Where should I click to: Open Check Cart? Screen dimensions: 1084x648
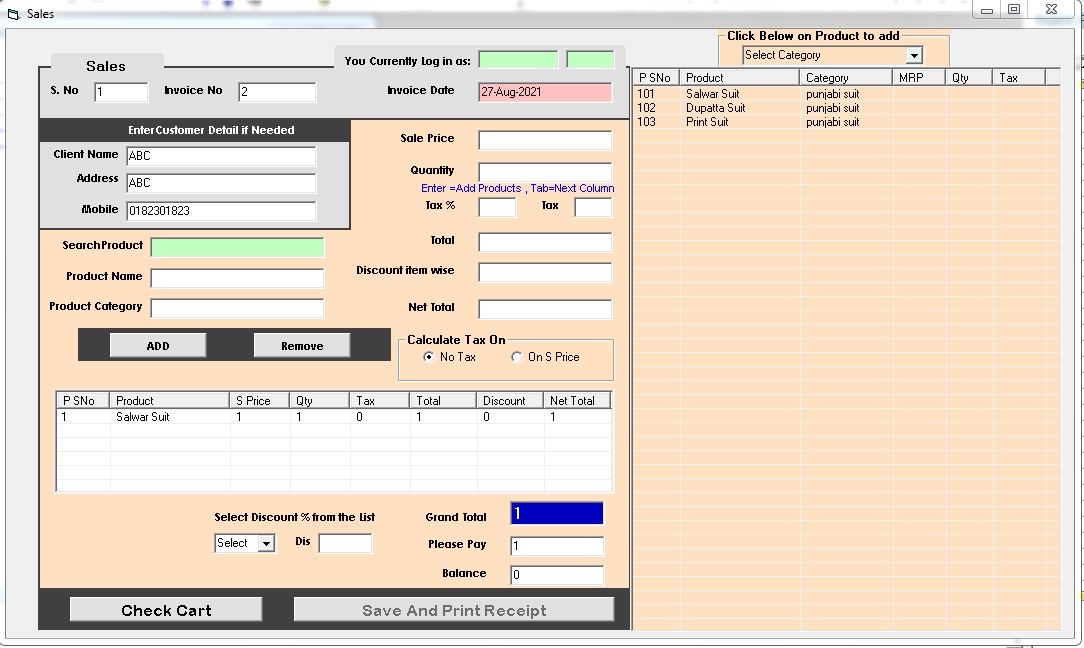coord(166,610)
